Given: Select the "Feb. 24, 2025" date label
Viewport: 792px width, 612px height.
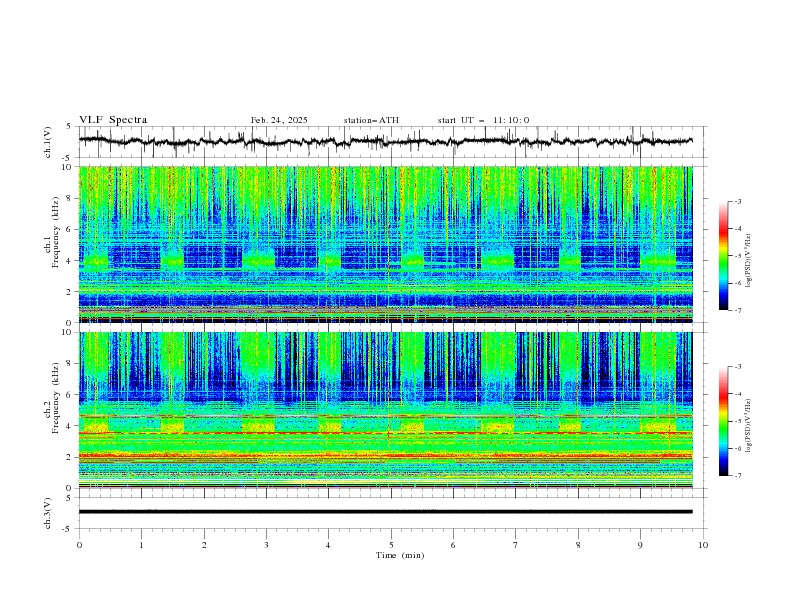Looking at the screenshot, I should [279, 120].
